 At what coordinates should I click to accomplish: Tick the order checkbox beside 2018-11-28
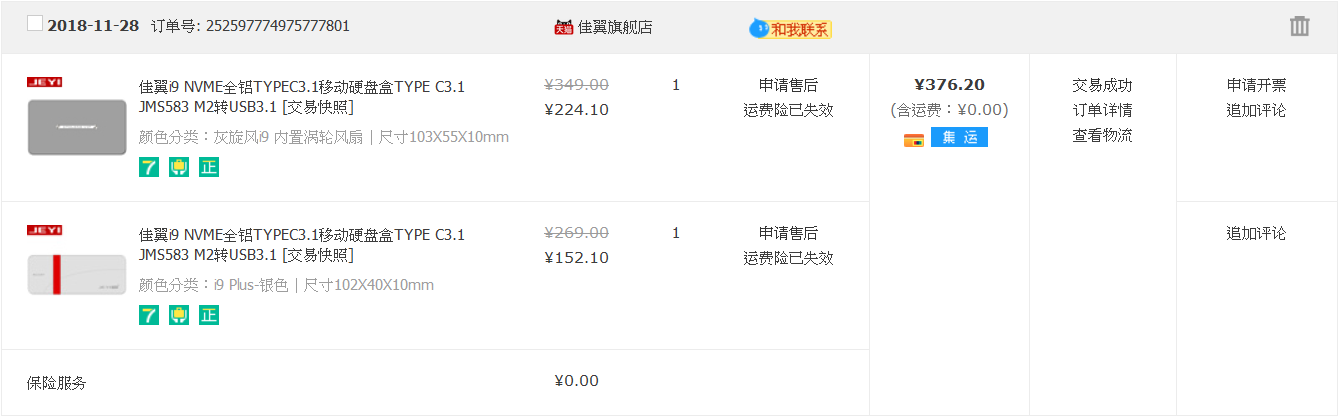click(x=35, y=23)
